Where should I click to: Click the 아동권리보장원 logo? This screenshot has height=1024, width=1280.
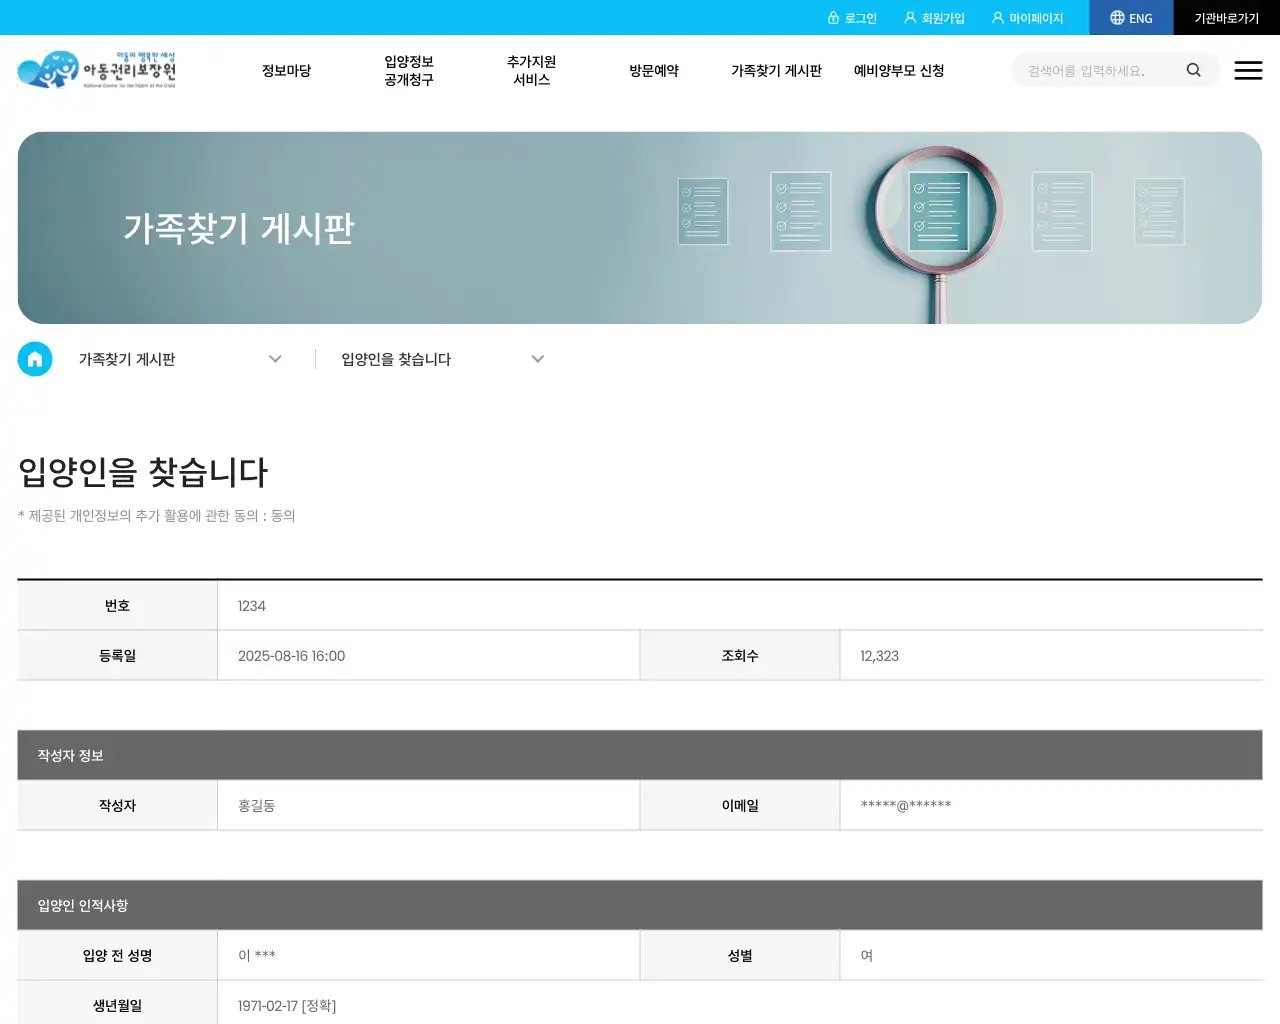coord(97,70)
